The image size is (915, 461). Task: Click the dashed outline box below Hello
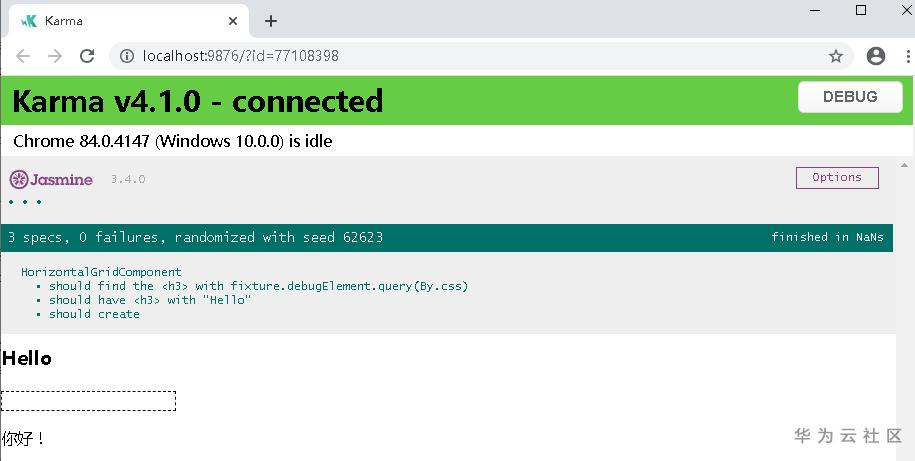88,401
